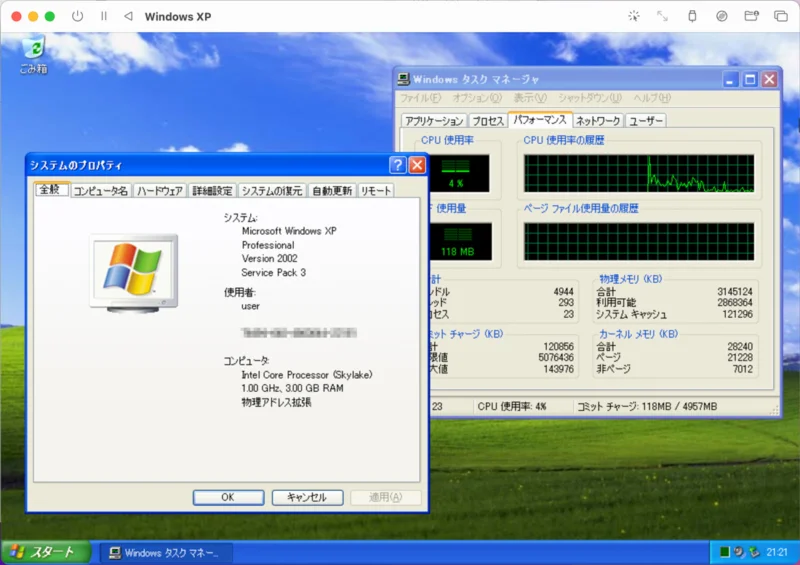Click the OK button
800x565 pixels.
tap(229, 497)
